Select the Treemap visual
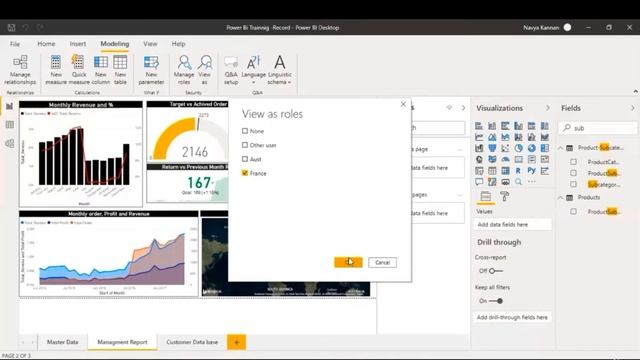 pos(544,148)
